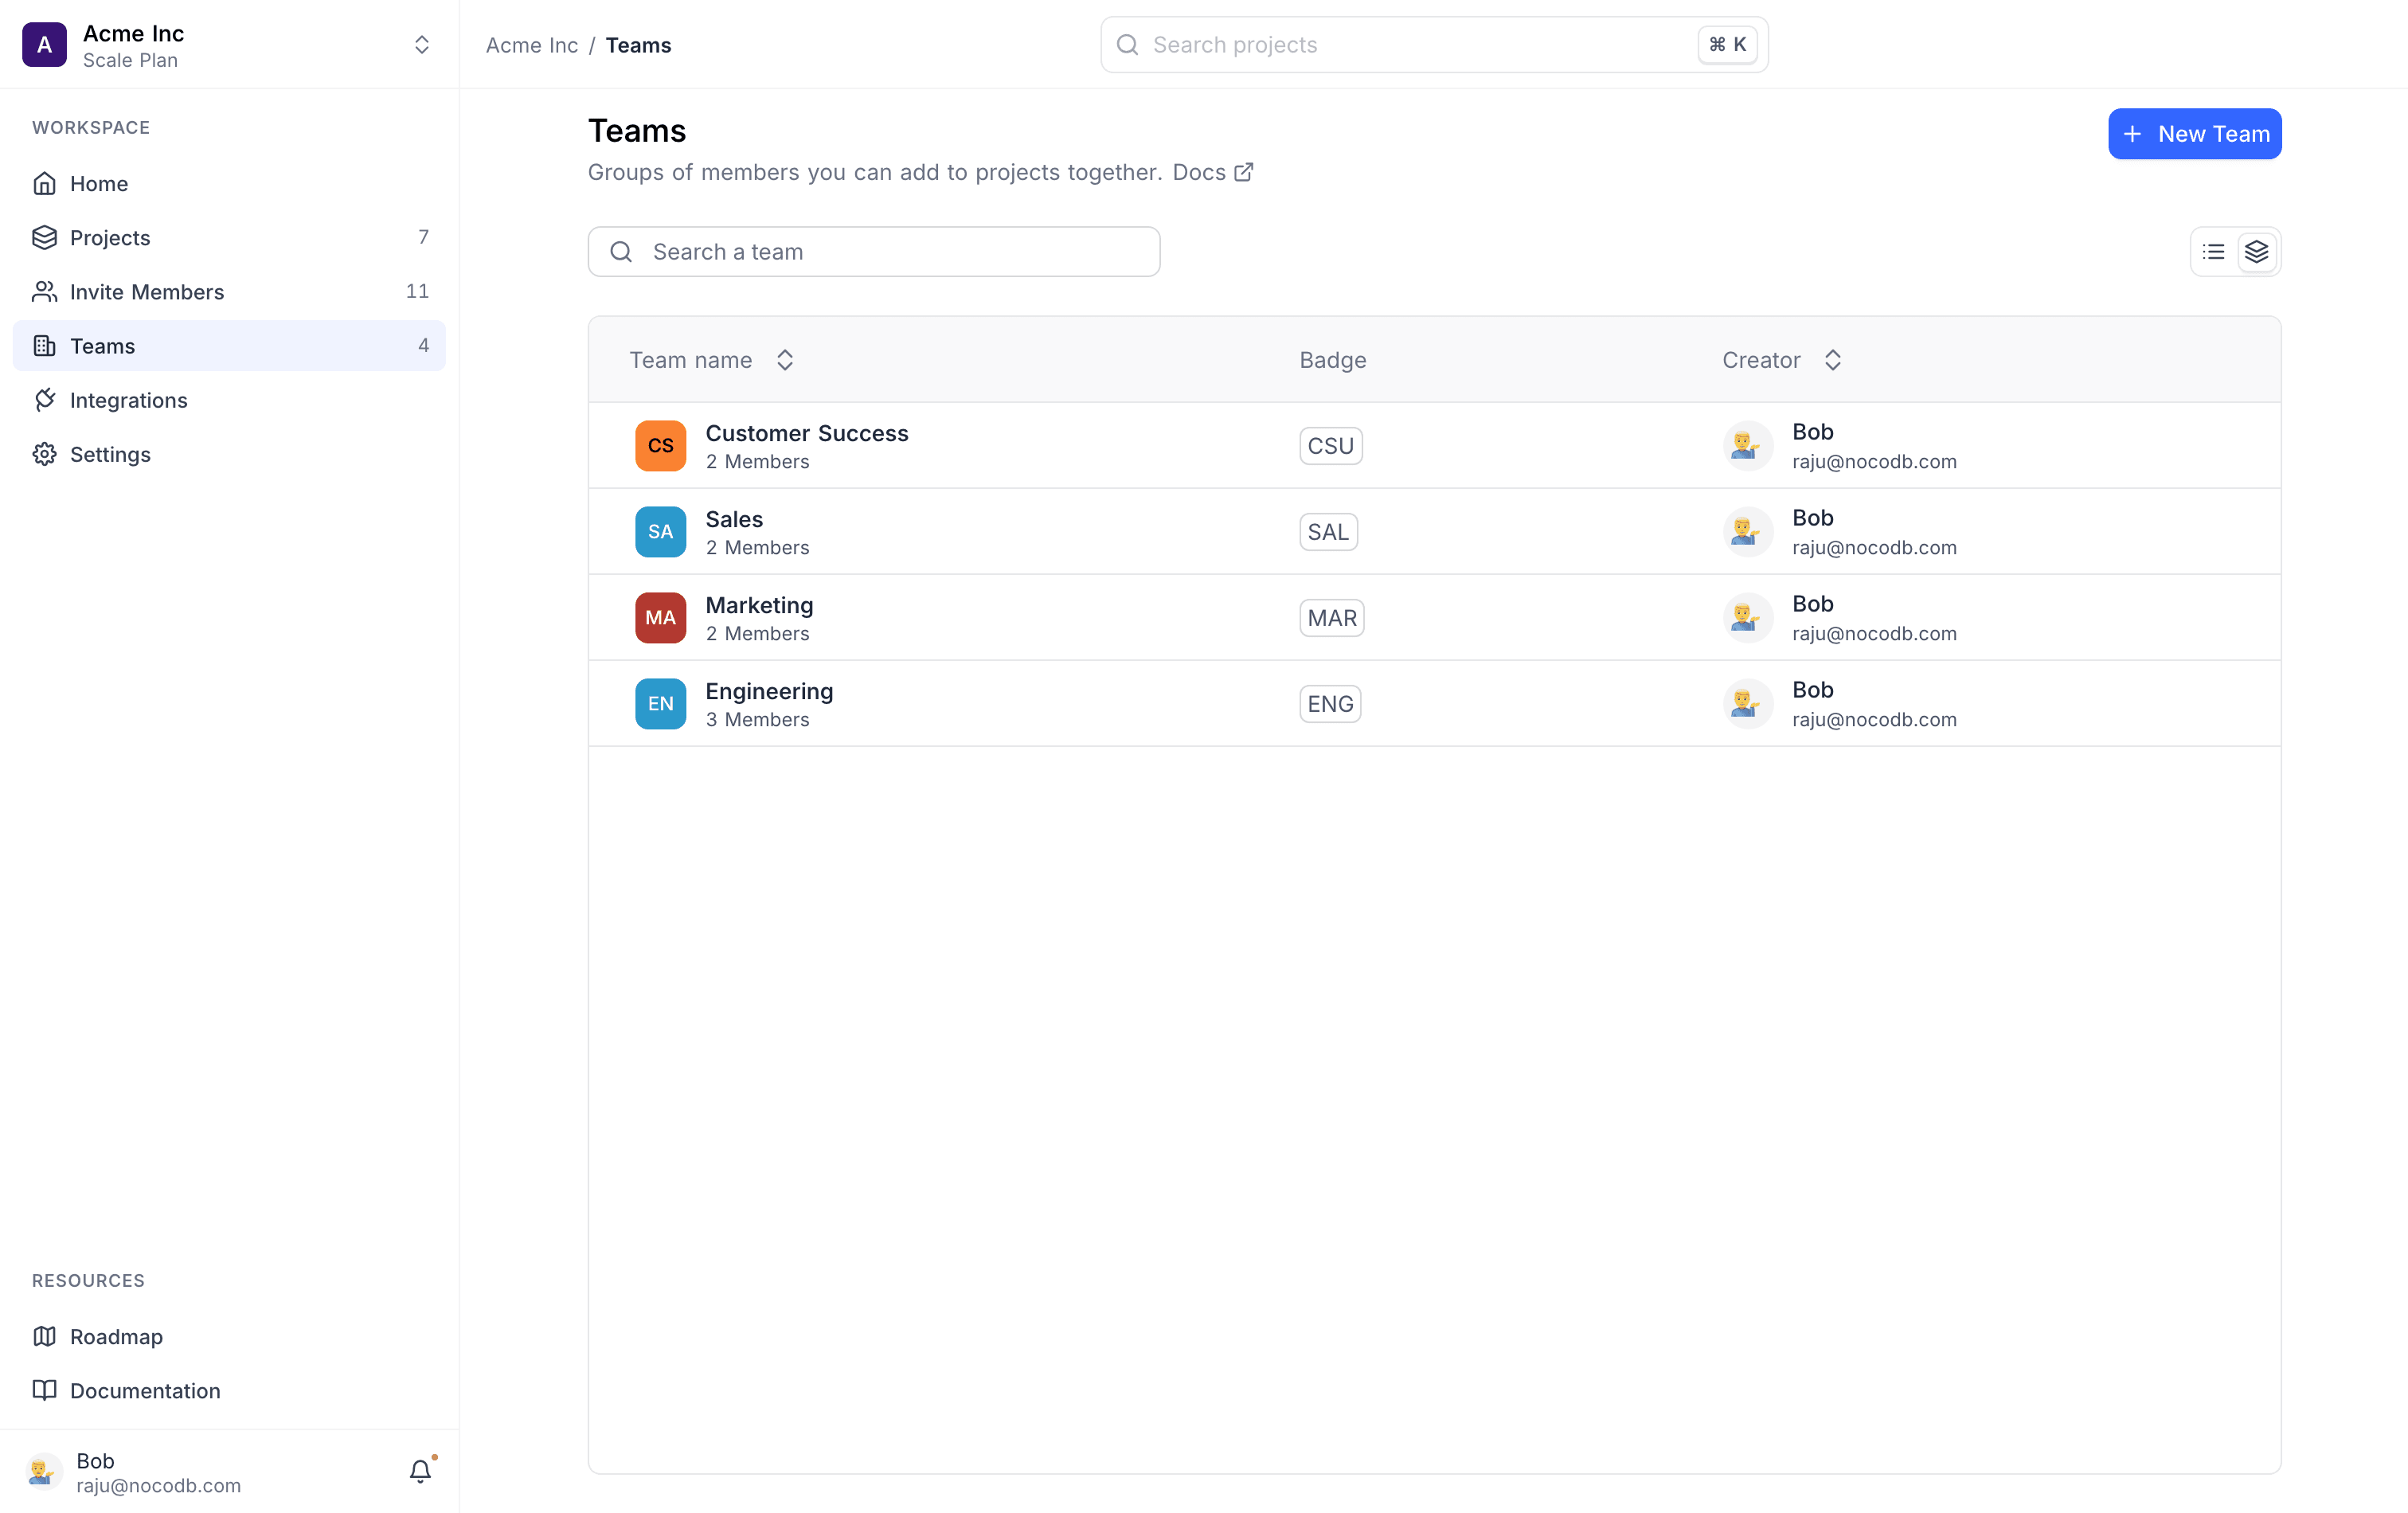This screenshot has width=2408, height=1513.
Task: Click the CSU badge
Action: [x=1331, y=446]
